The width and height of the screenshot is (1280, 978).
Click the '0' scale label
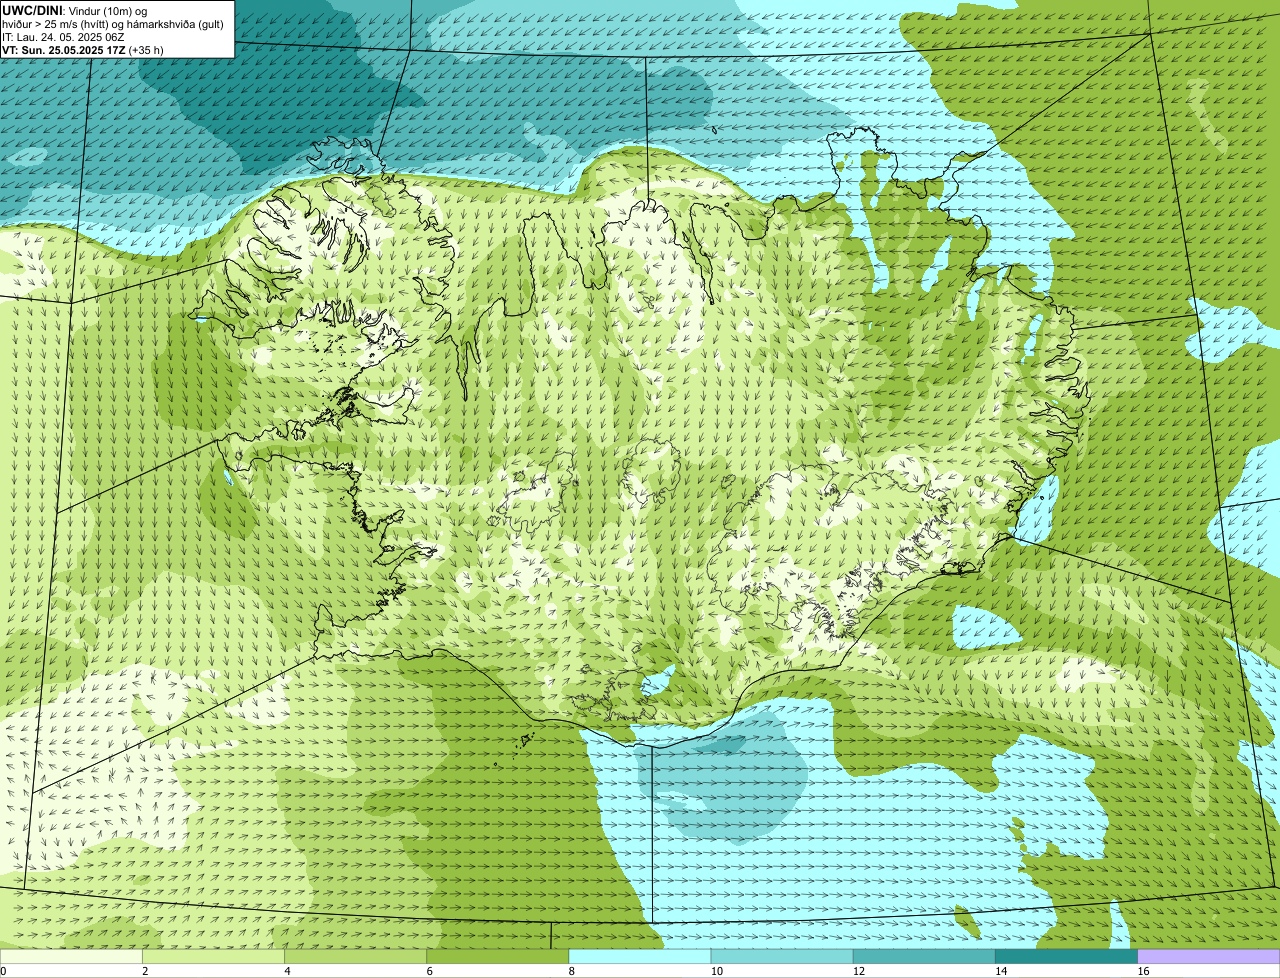(3, 971)
